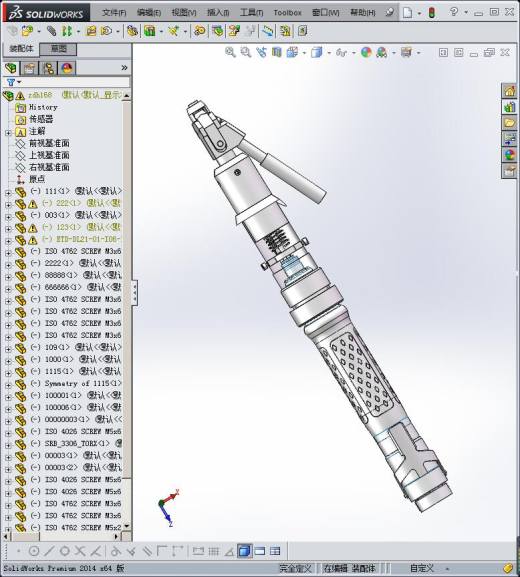Expand the 111<1> component node
This screenshot has height=577, width=520.
point(8,192)
